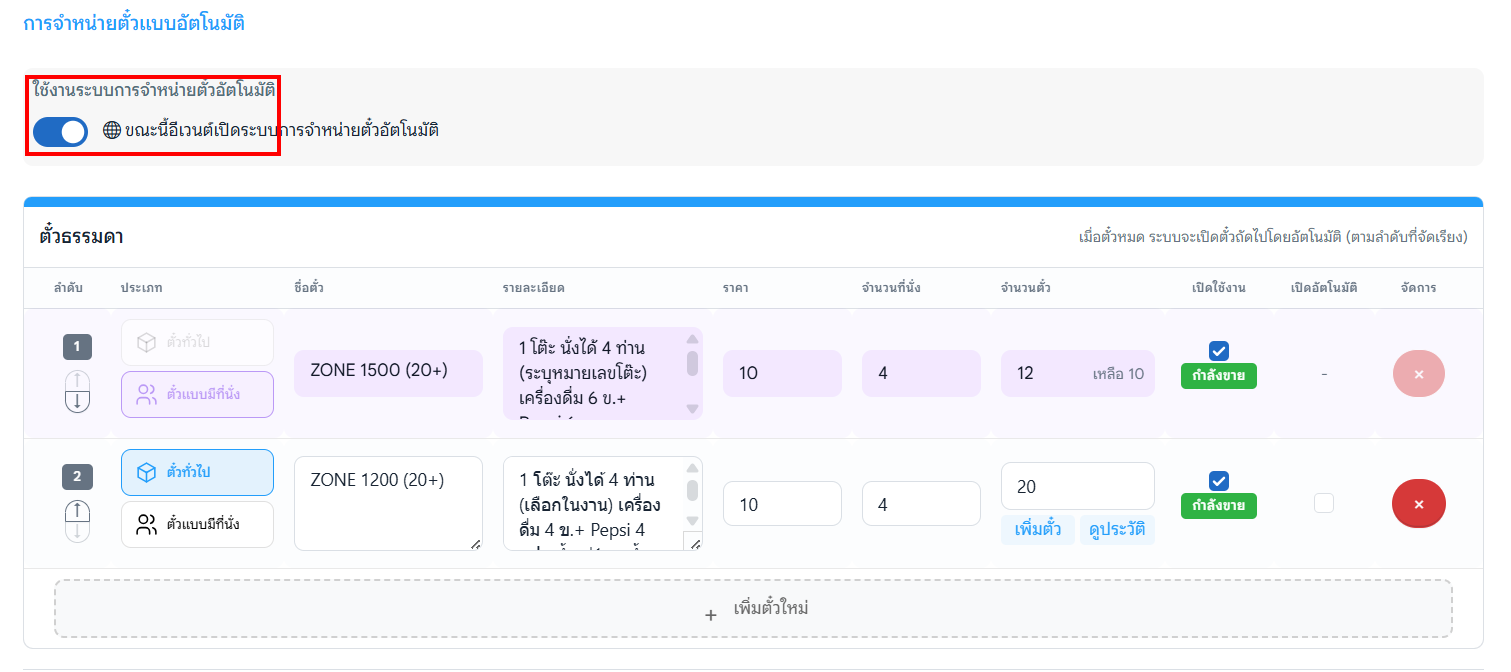The width and height of the screenshot is (1511, 672).
Task: Delete ZONE 1500 ticket with X button
Action: tap(1418, 374)
